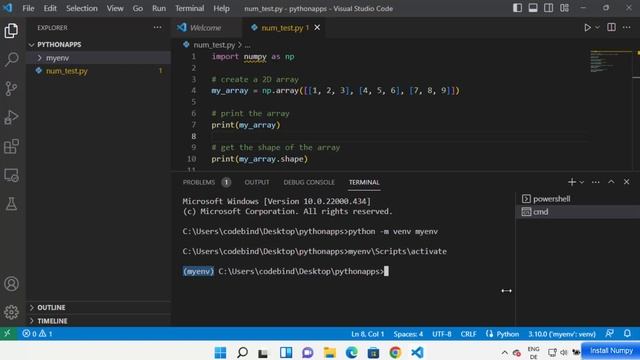Screen dimensions: 640x360
Task: Change line ending via CRLF status item
Action: click(x=468, y=334)
